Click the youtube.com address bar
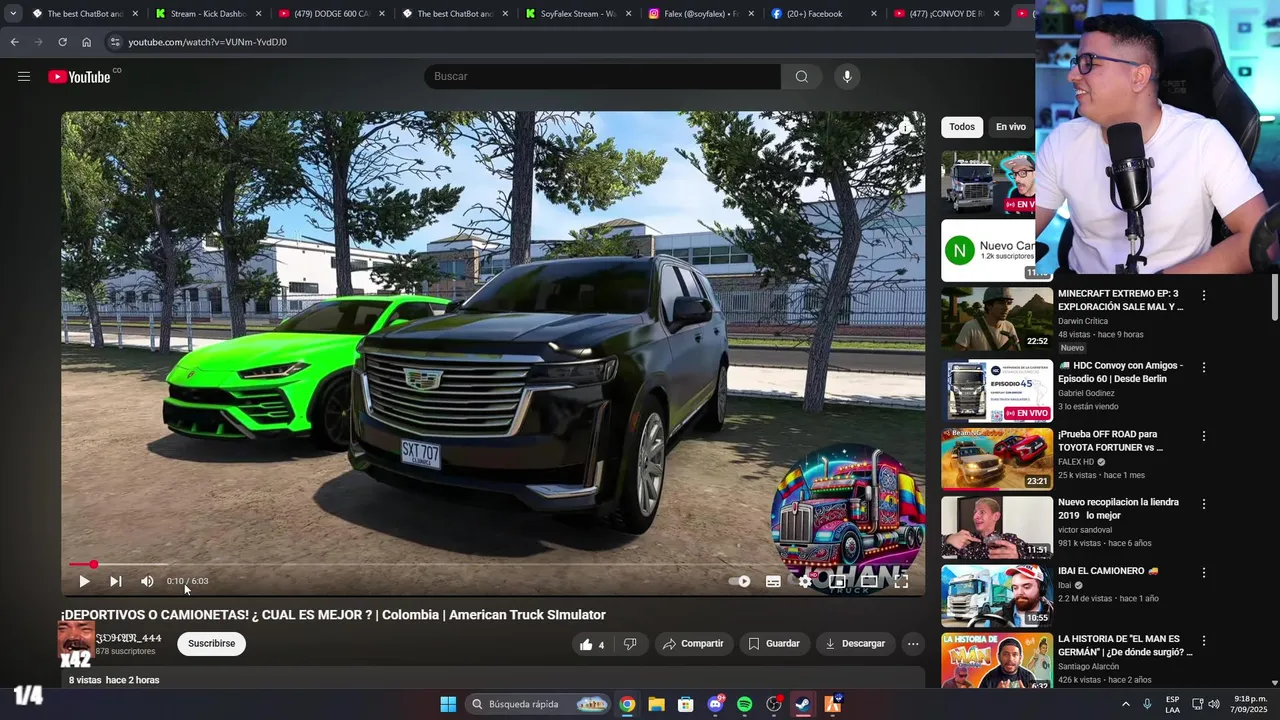Image resolution: width=1280 pixels, height=720 pixels. coord(570,42)
